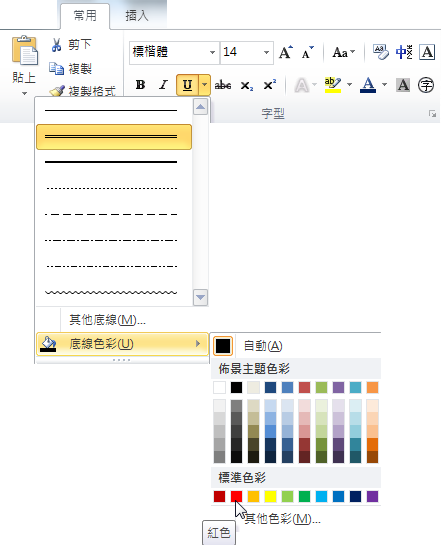This screenshot has height=545, width=441.
Task: Choose the dot-dash underline style
Action: [x=114, y=240]
